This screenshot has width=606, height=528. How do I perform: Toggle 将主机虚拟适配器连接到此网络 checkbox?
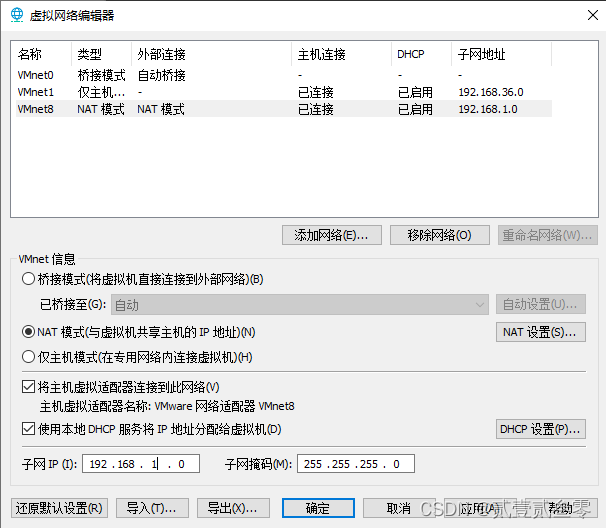29,387
